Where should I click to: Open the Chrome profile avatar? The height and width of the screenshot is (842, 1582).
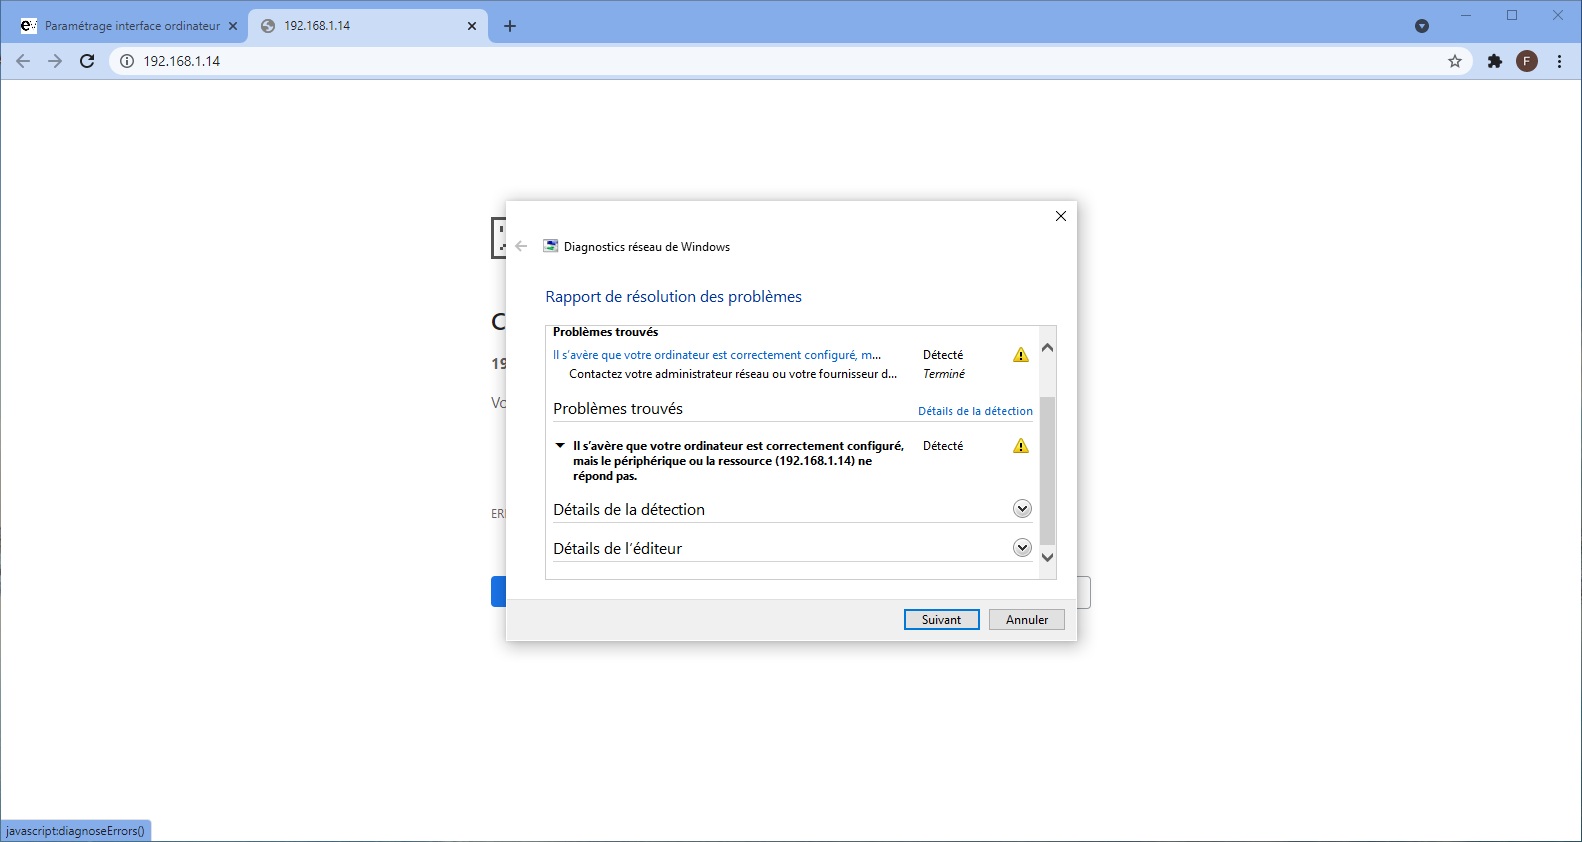(x=1526, y=61)
